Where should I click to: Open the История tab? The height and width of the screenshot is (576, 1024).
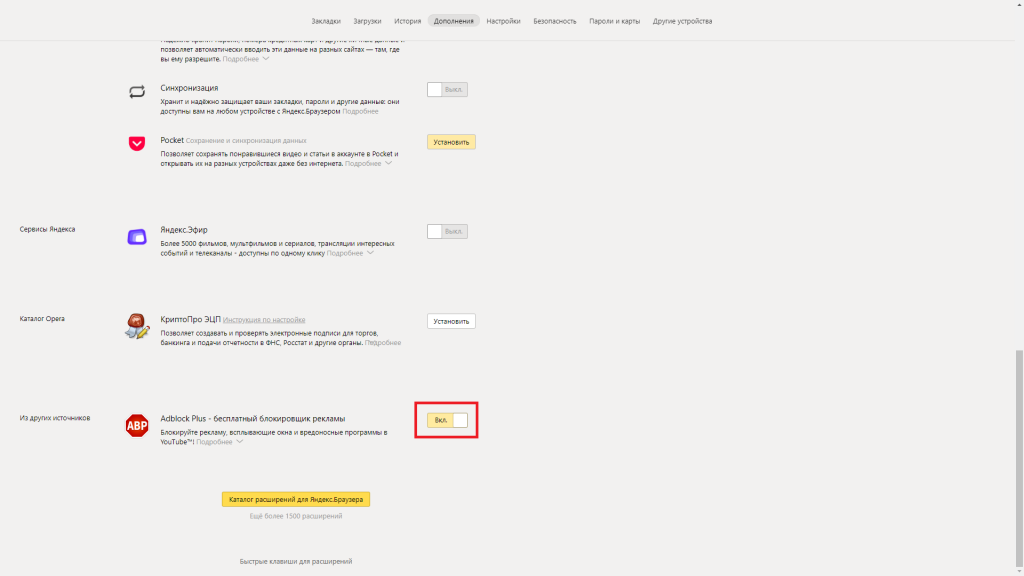[x=408, y=21]
